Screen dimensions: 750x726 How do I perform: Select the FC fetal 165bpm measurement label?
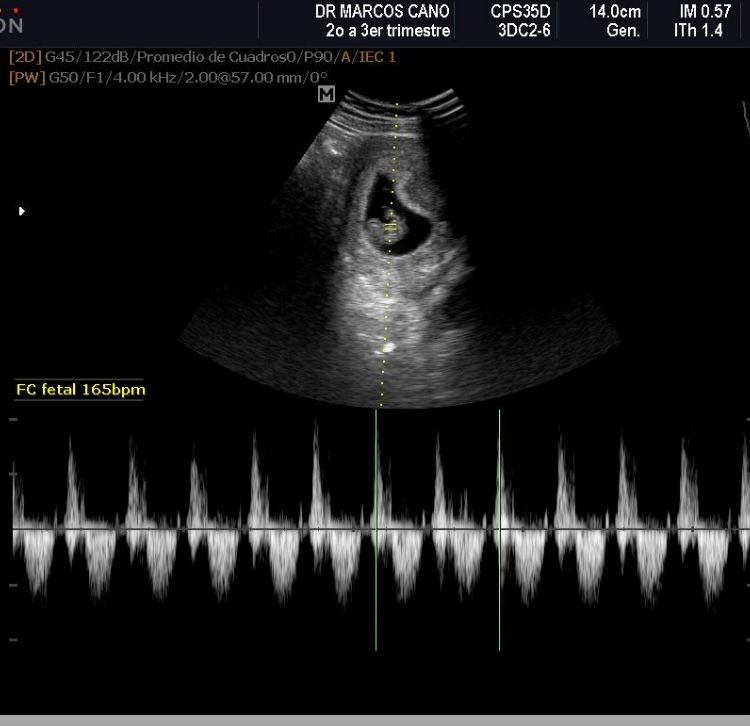coord(80,390)
